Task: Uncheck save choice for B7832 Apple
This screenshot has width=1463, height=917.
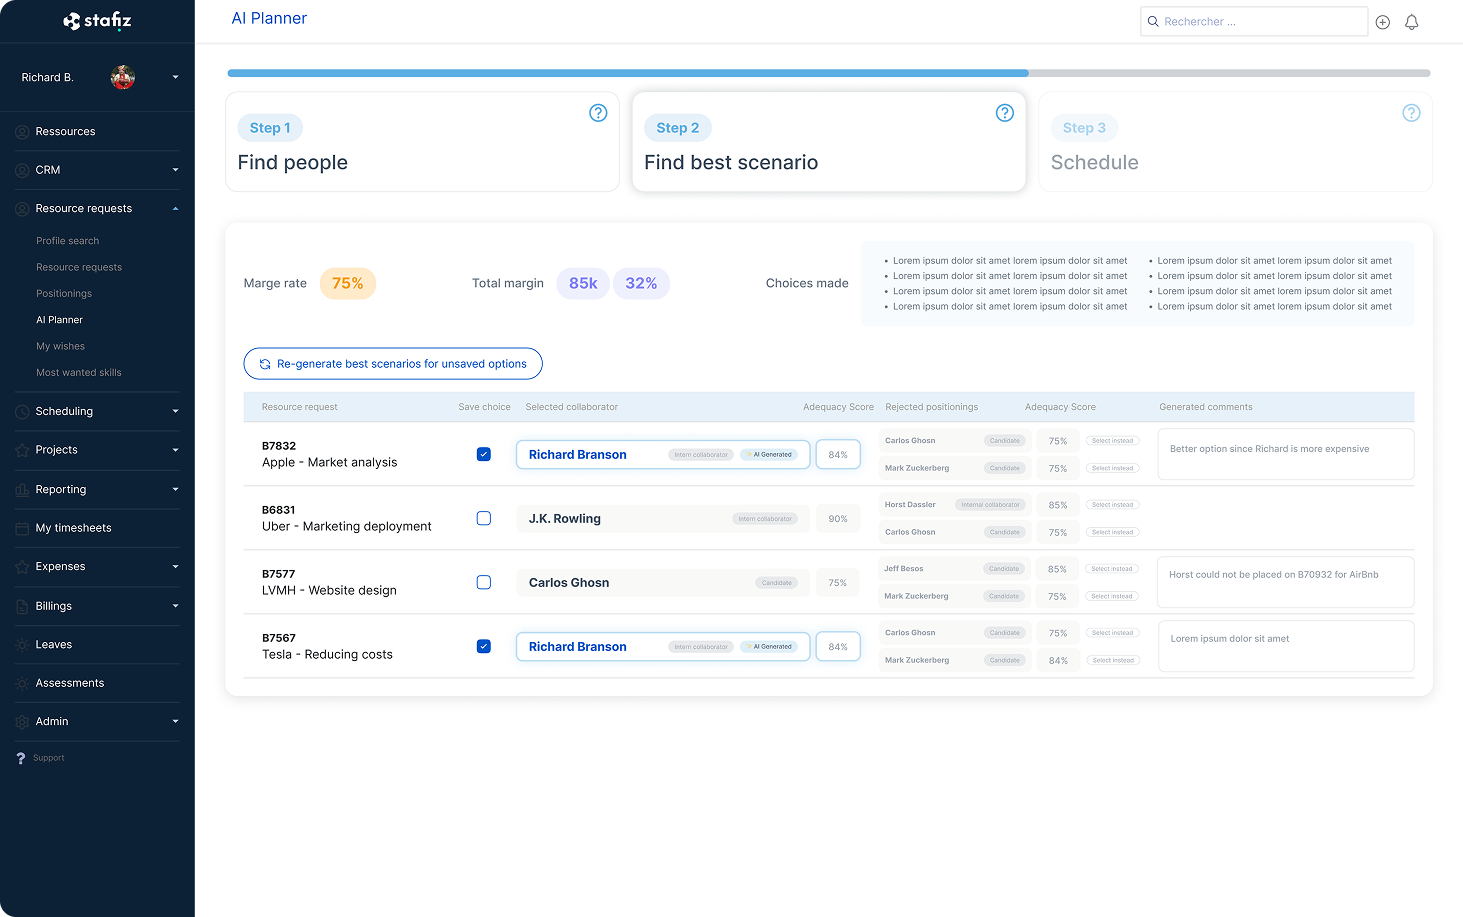Action: [x=484, y=454]
